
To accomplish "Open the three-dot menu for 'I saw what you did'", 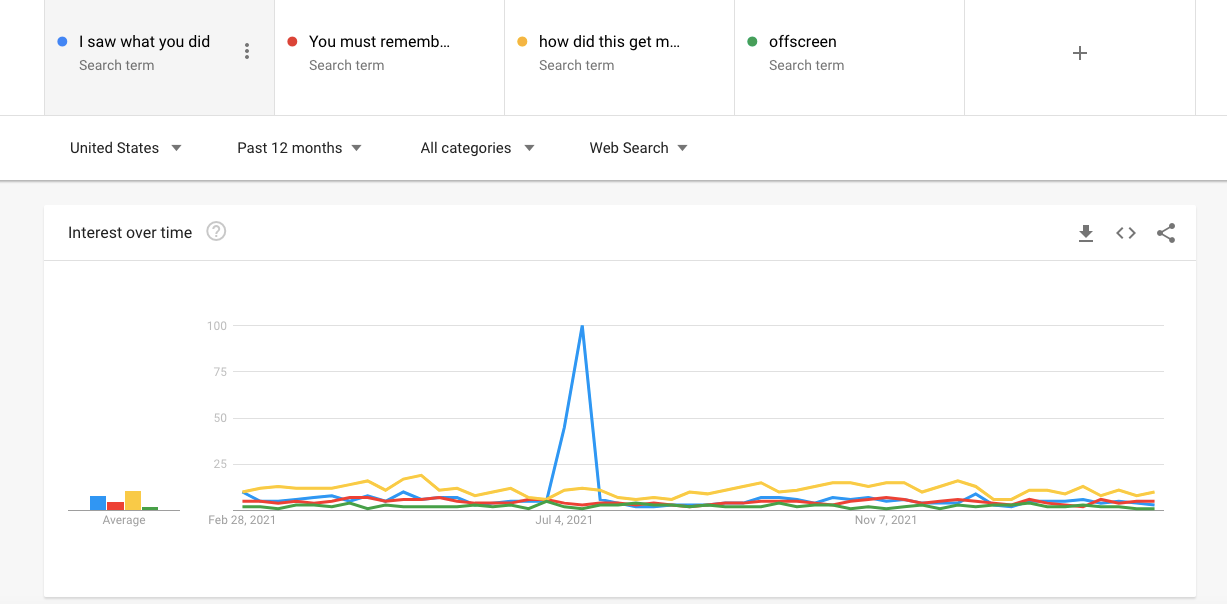I will (x=247, y=50).
